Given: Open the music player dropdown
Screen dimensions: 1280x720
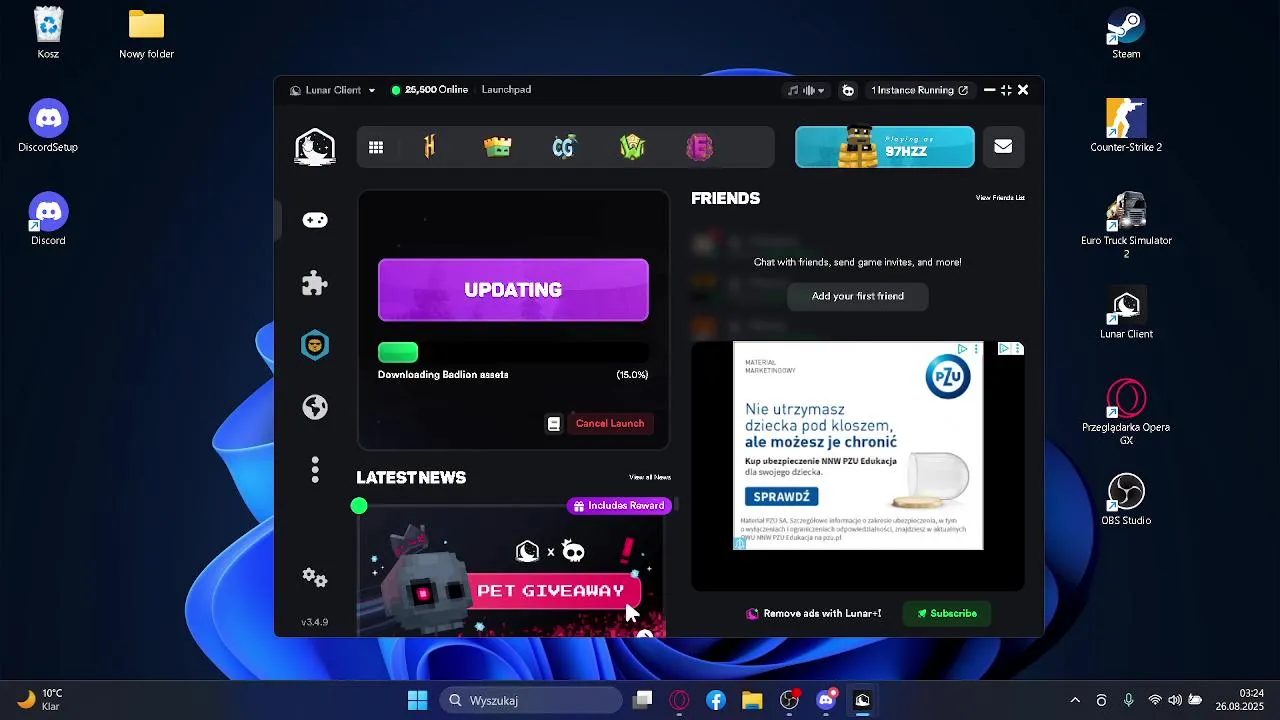Looking at the screenshot, I should click(x=806, y=90).
